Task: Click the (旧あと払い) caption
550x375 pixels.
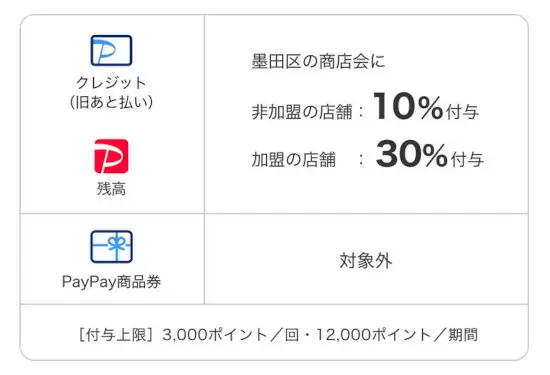Action: tap(111, 102)
